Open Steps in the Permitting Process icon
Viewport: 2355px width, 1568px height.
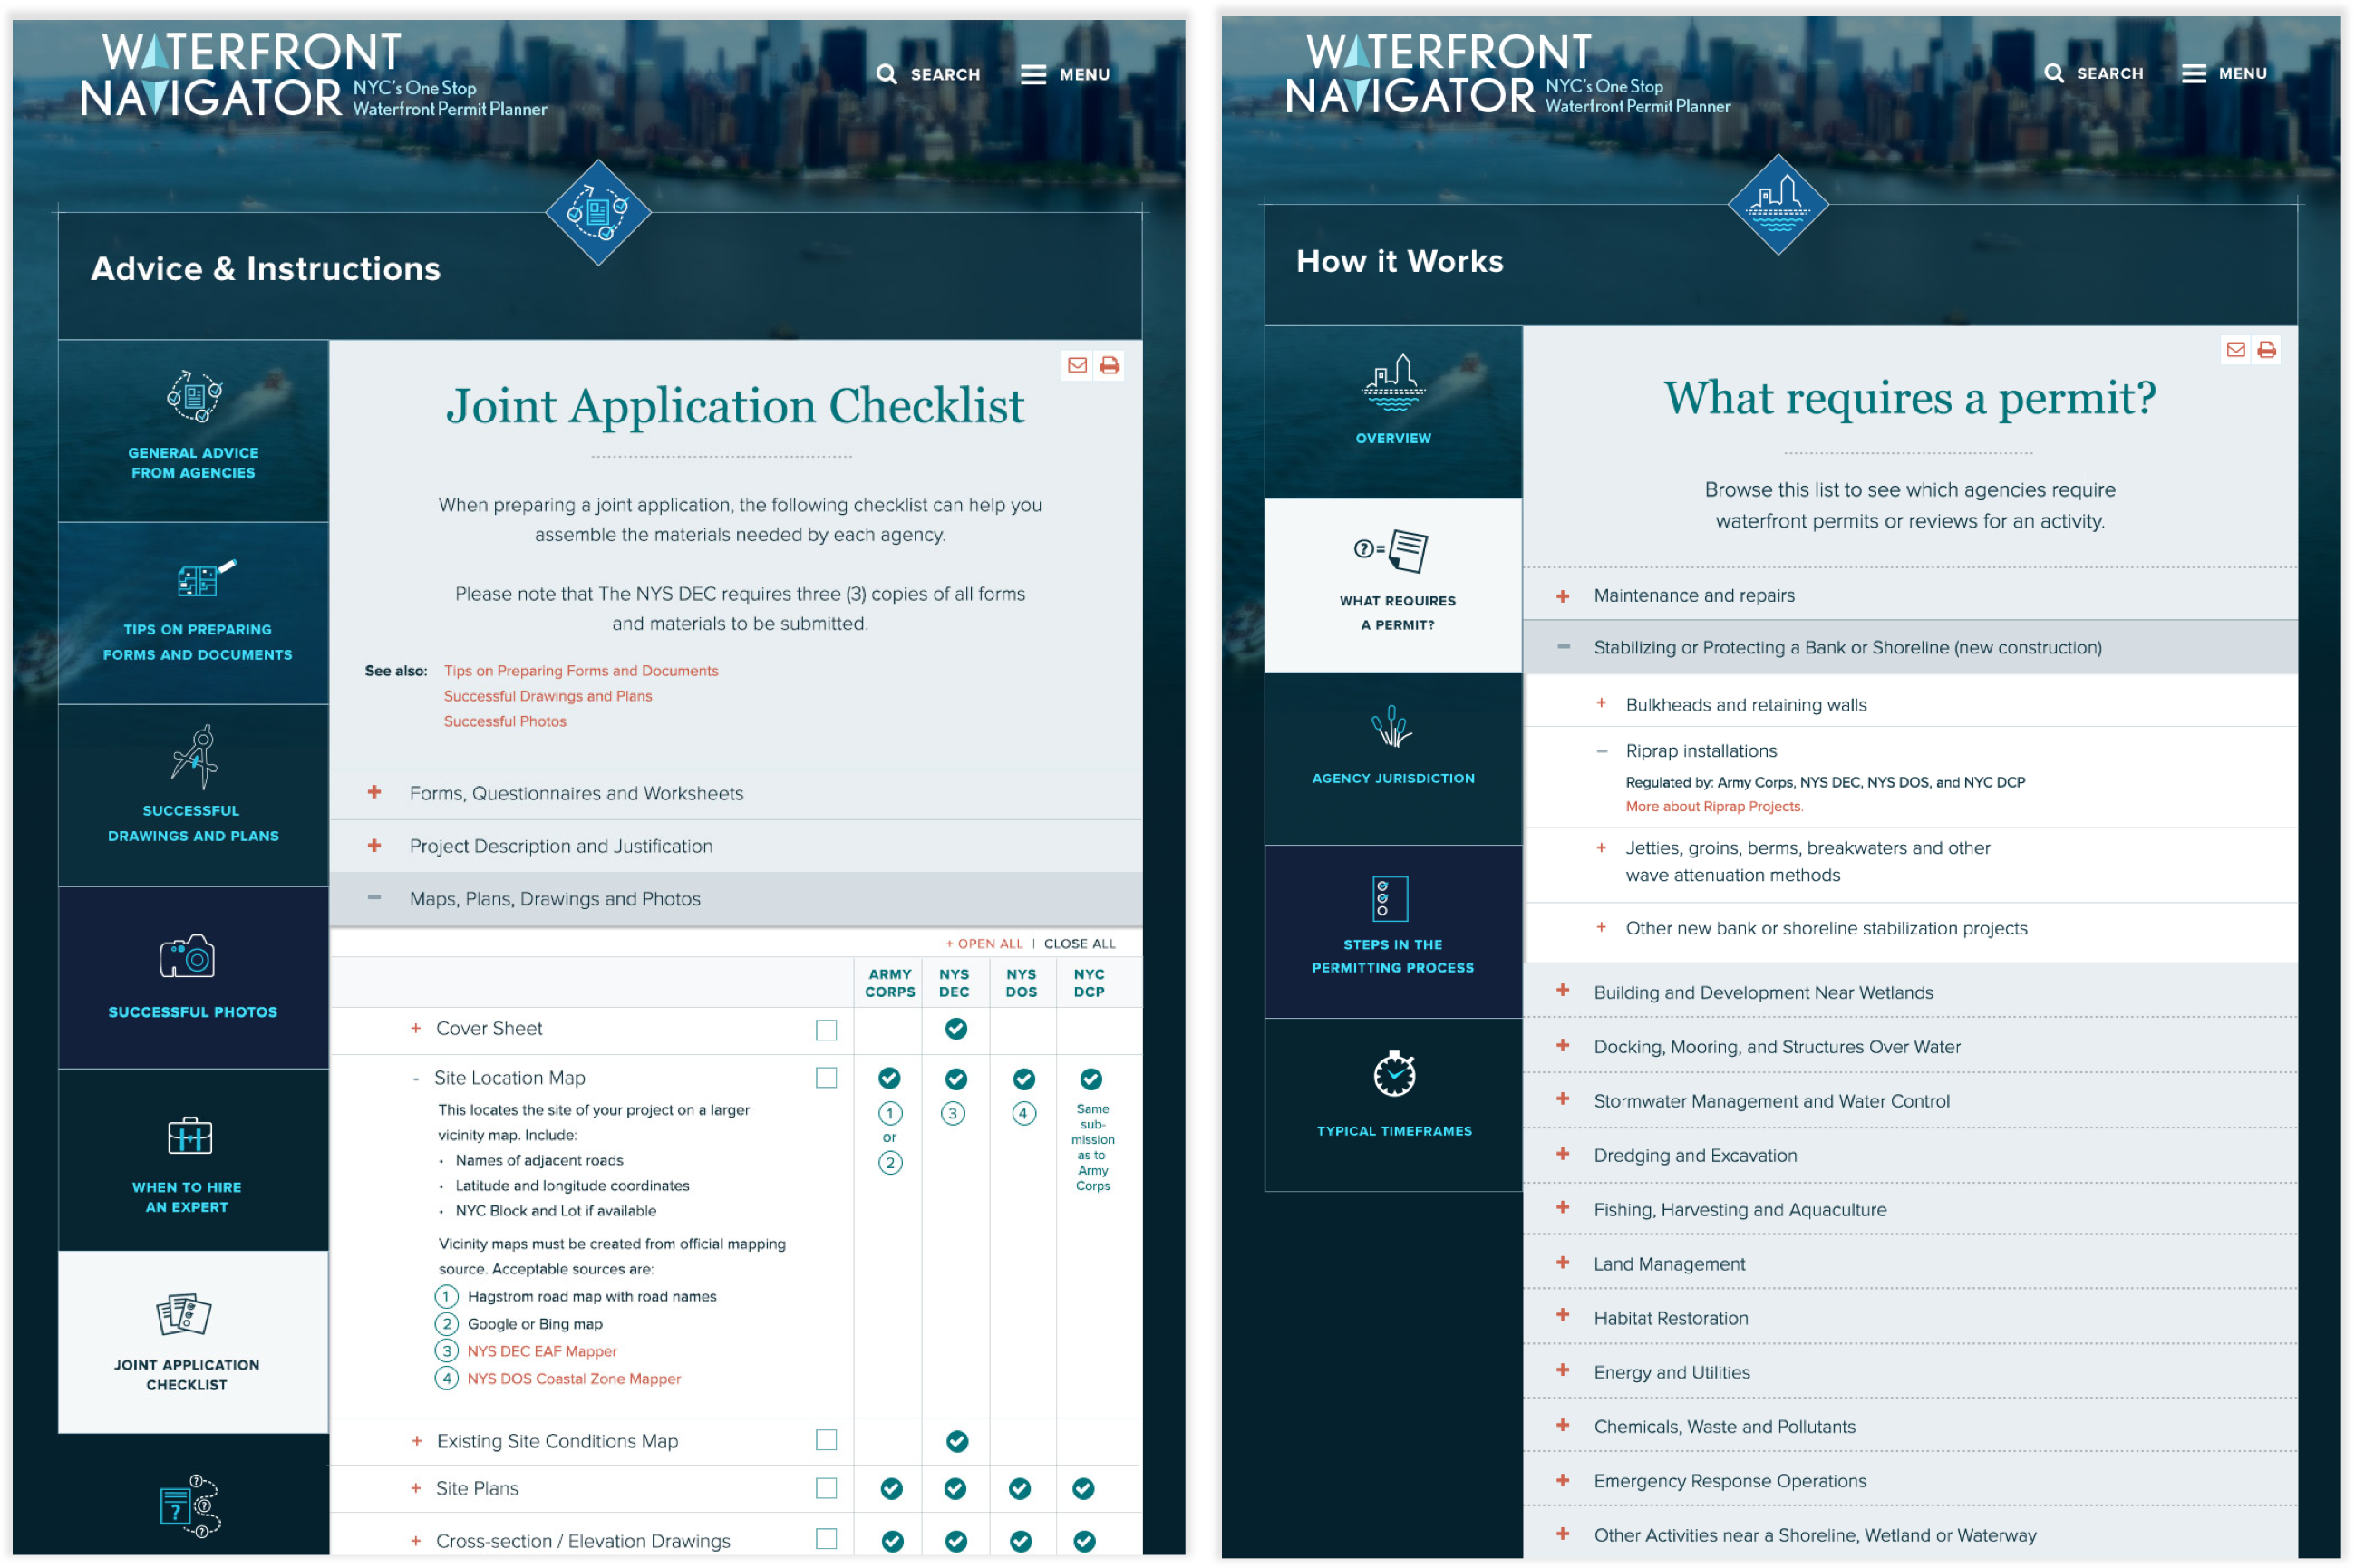point(1390,898)
